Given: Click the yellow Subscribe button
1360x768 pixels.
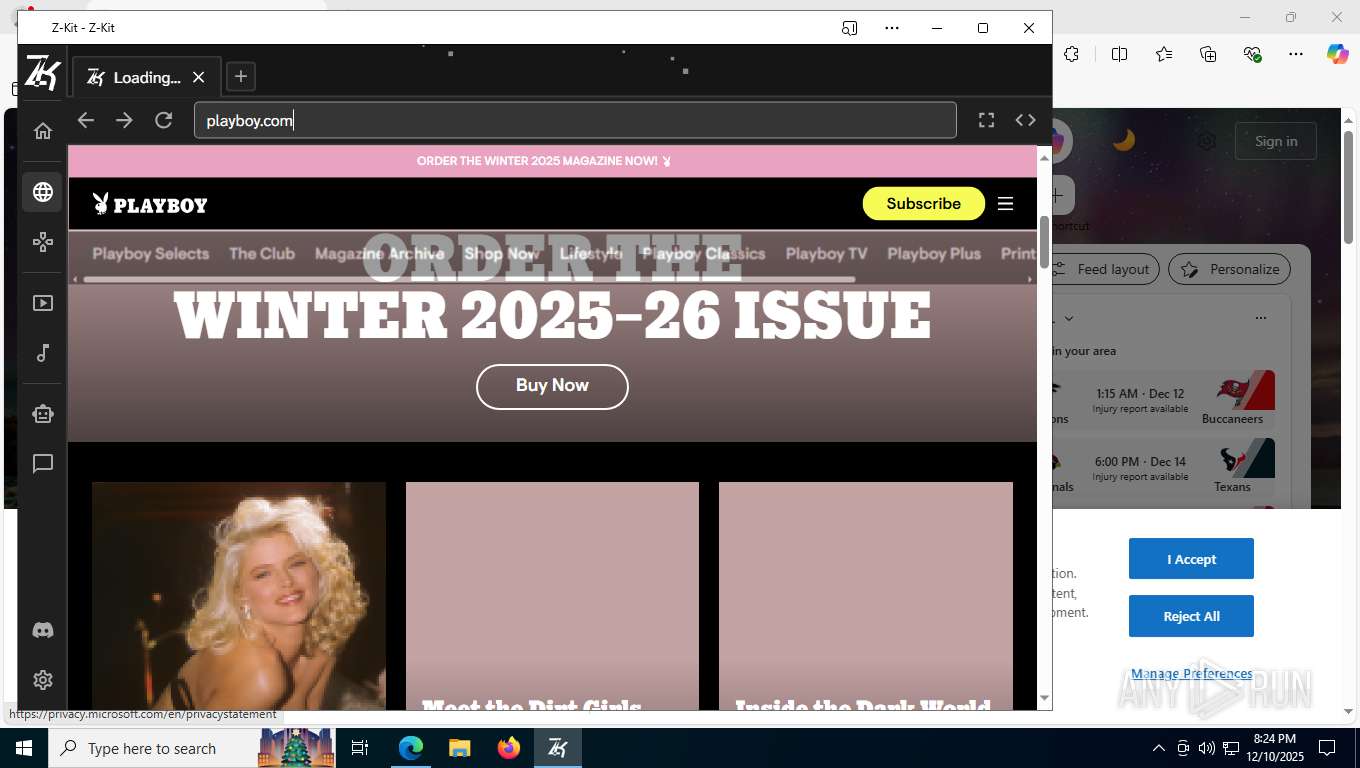Looking at the screenshot, I should (x=923, y=204).
